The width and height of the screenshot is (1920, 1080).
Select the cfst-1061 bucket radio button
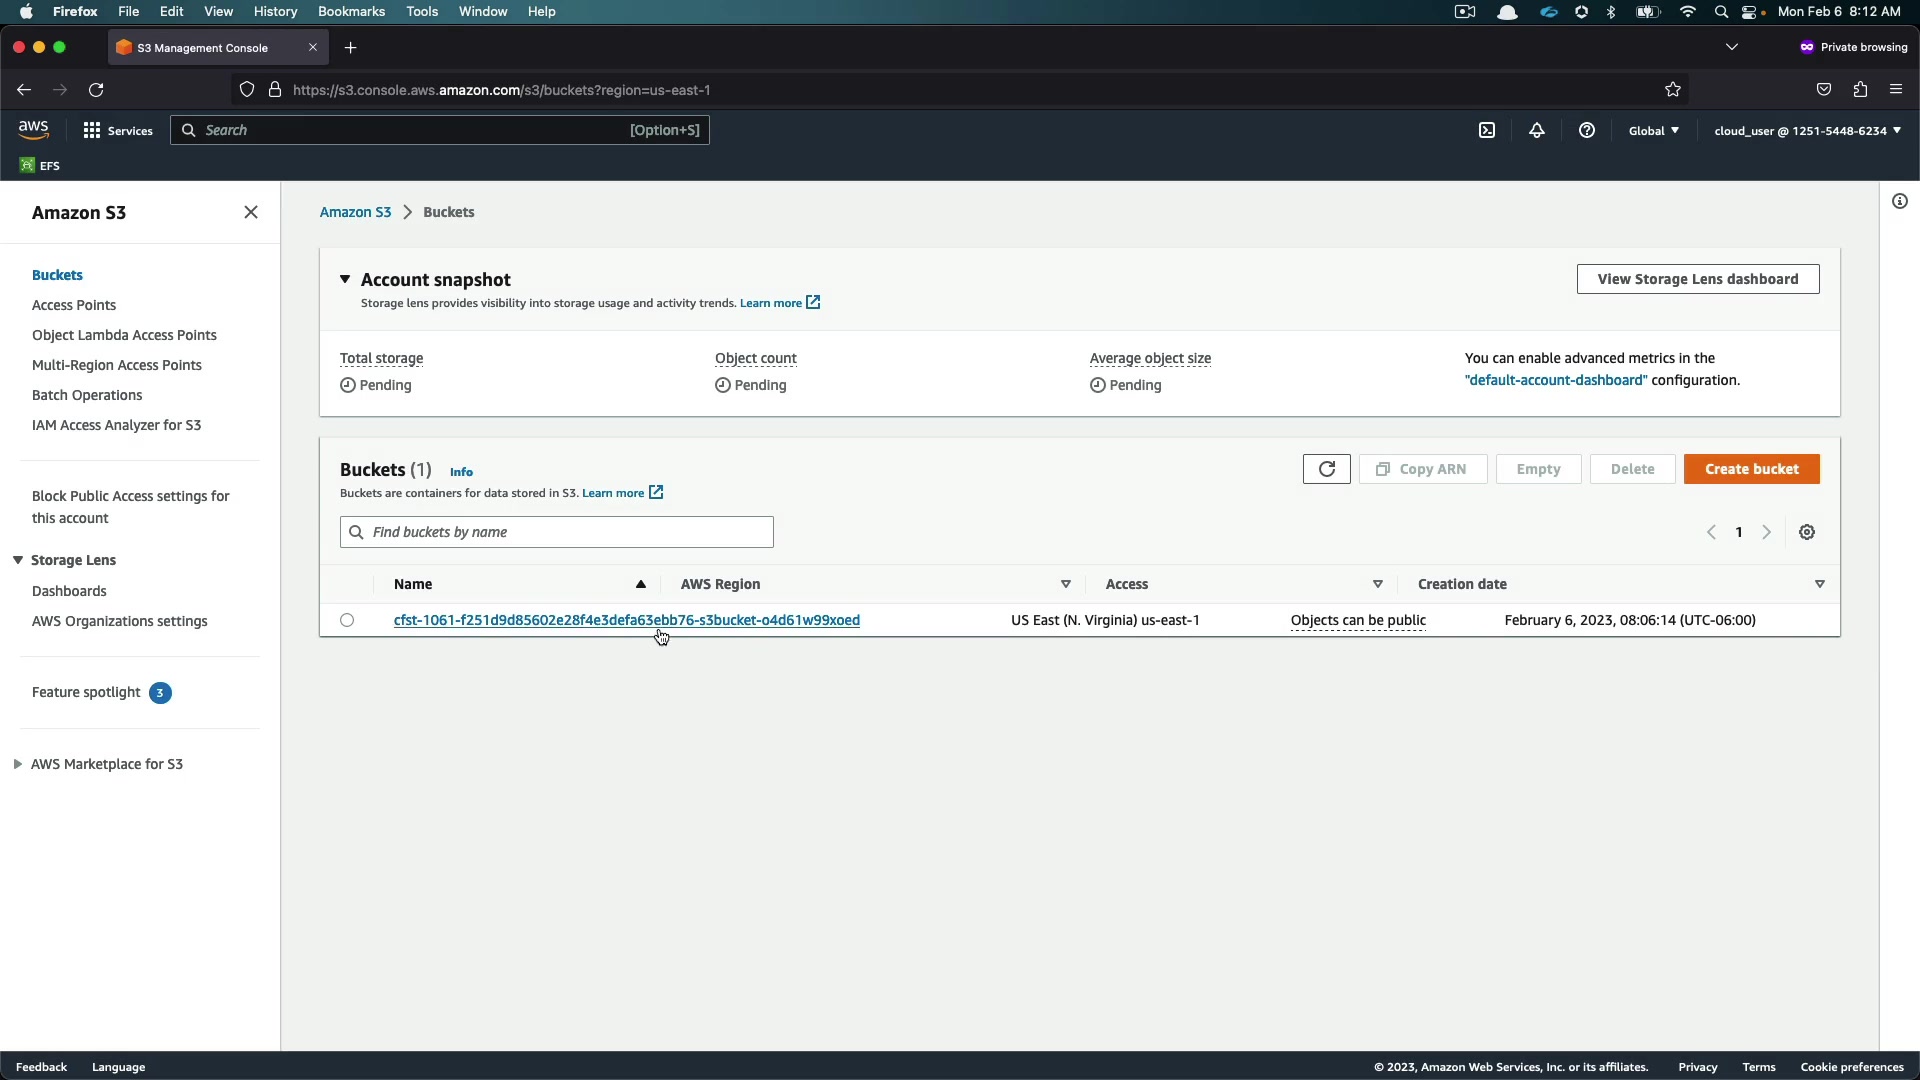pos(347,620)
